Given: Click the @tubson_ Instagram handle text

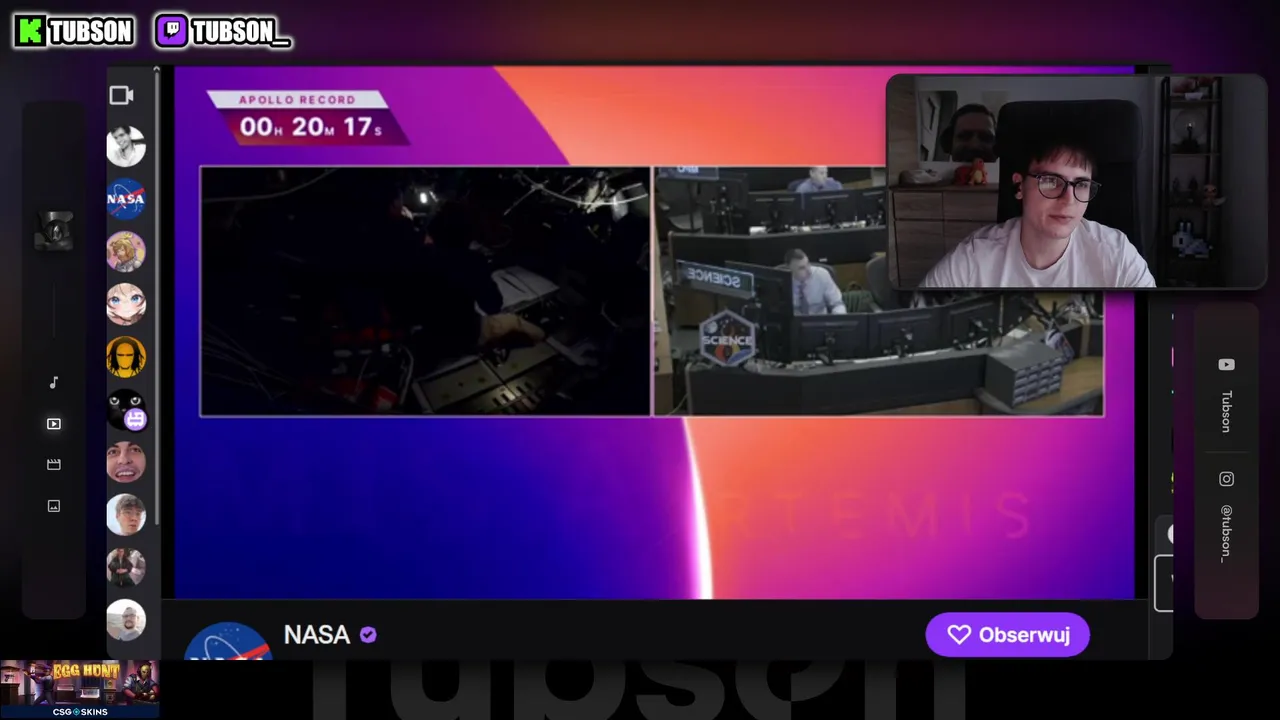Looking at the screenshot, I should 1226,533.
